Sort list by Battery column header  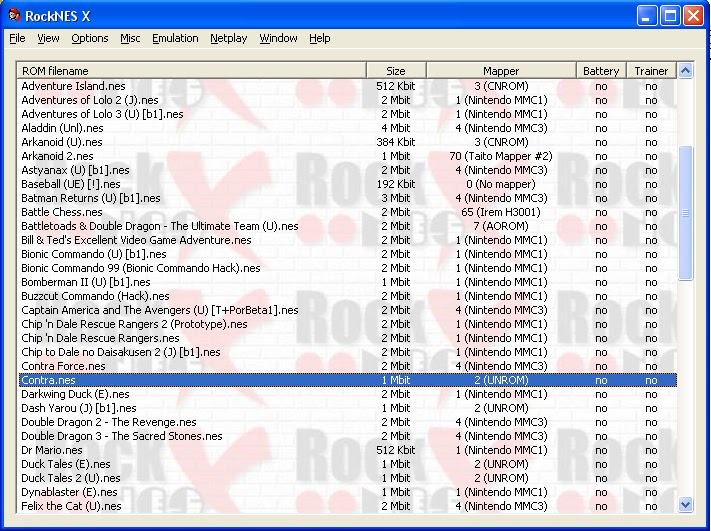click(x=601, y=71)
